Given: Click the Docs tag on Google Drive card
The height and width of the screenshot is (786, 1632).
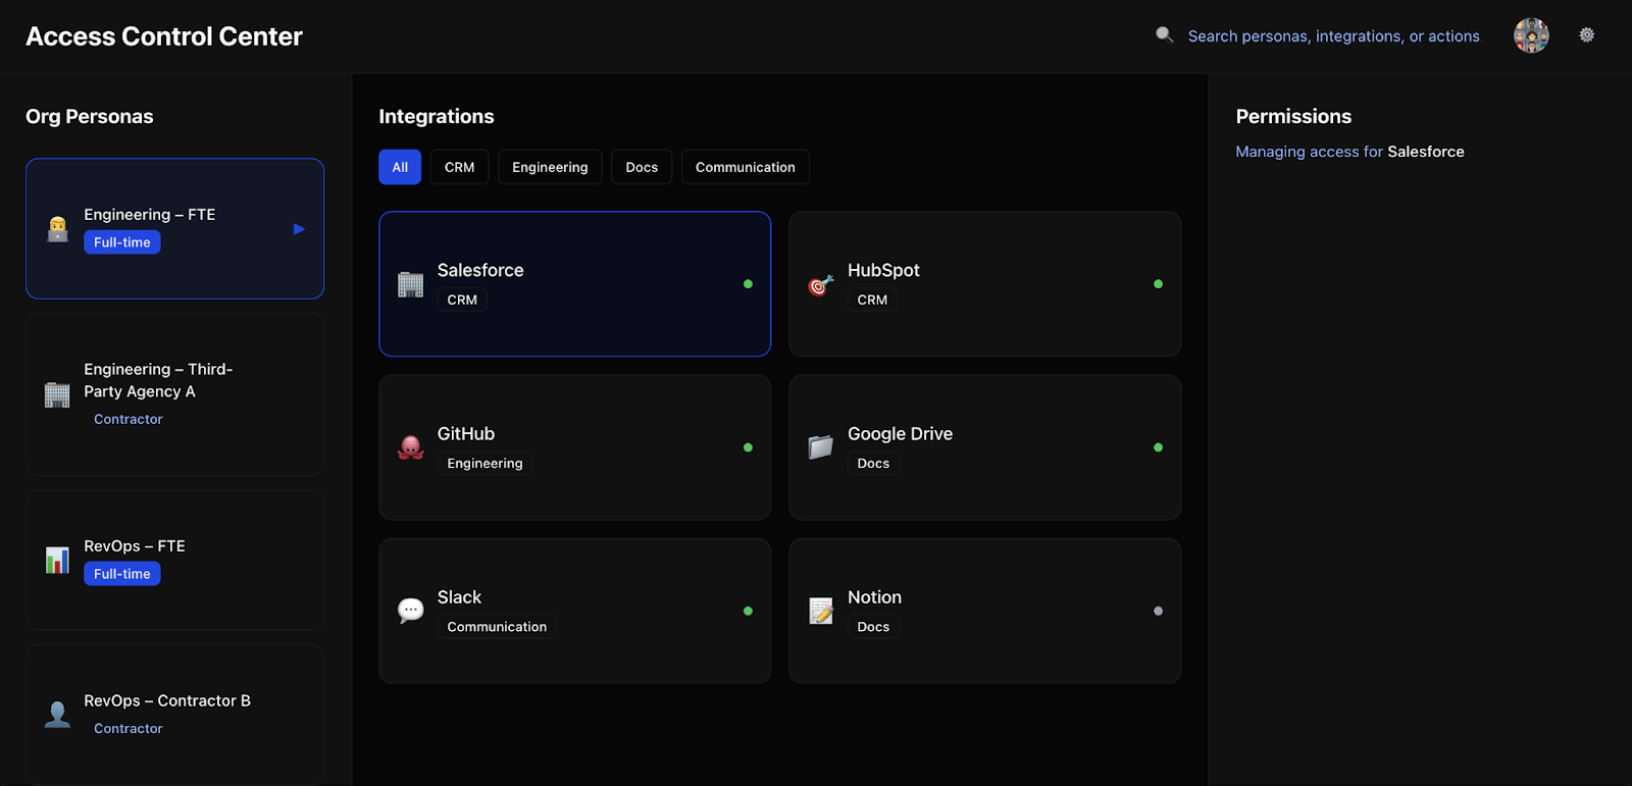Looking at the screenshot, I should [x=873, y=463].
